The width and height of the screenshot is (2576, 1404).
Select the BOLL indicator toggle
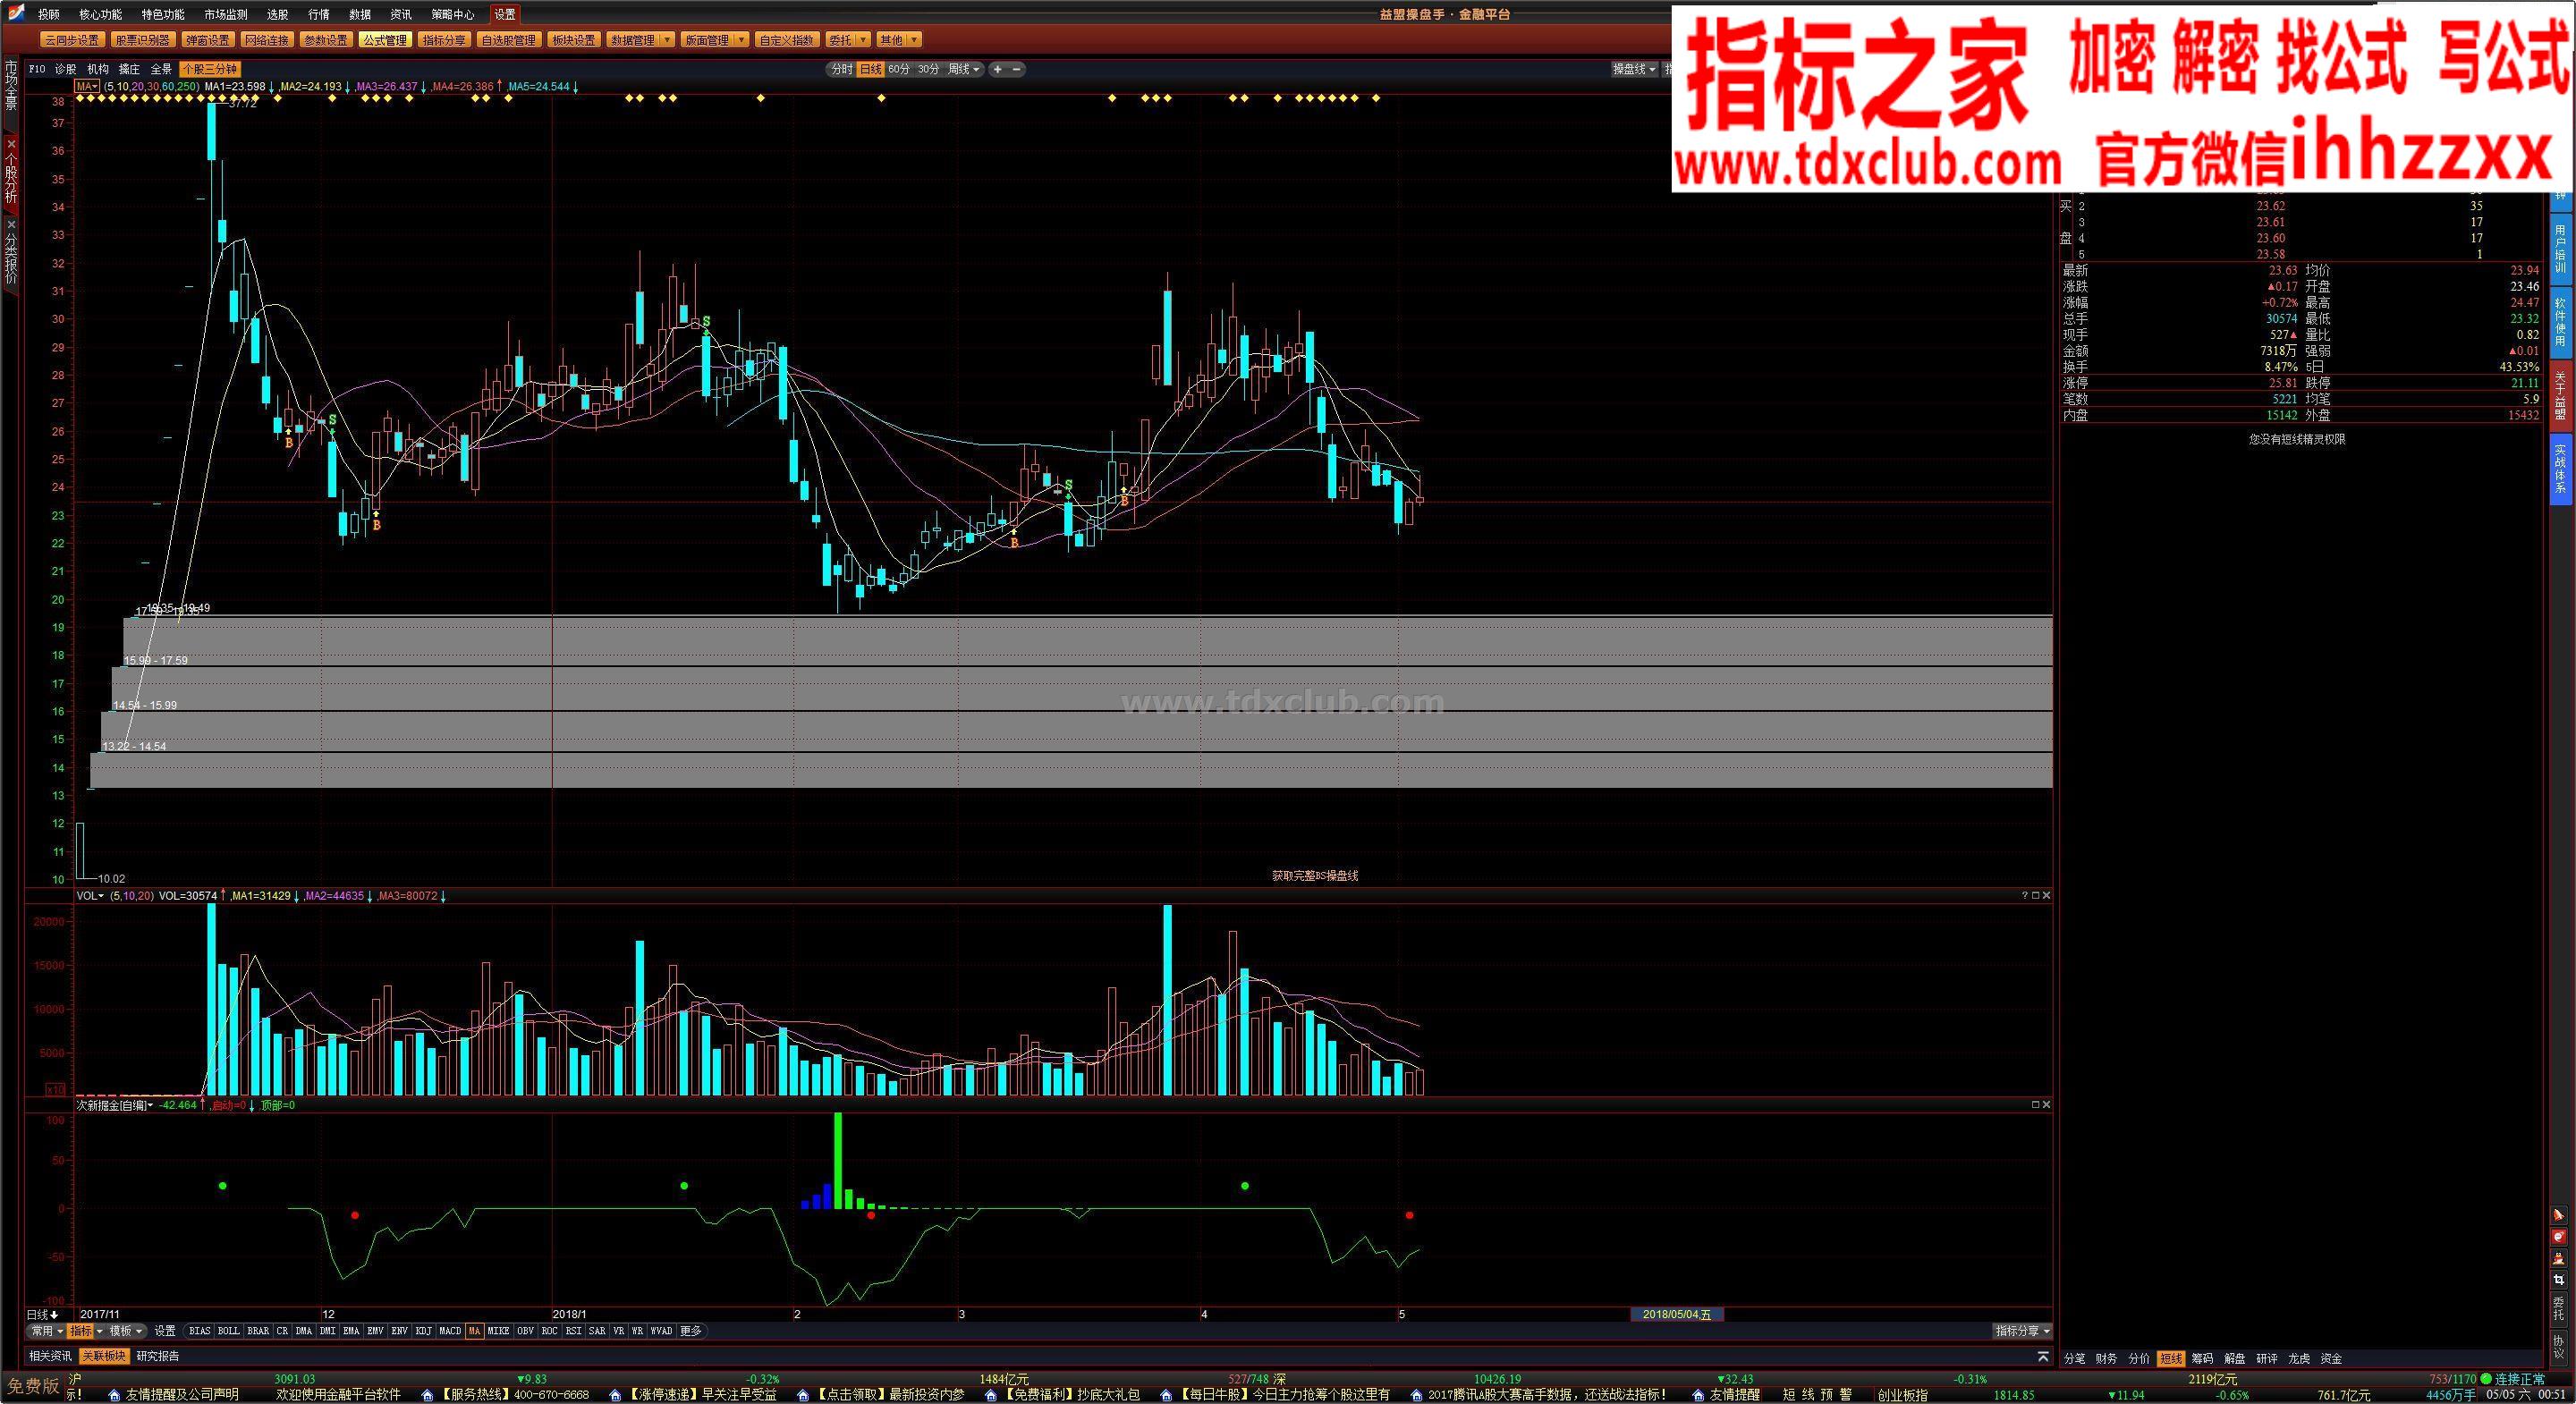(x=229, y=1331)
